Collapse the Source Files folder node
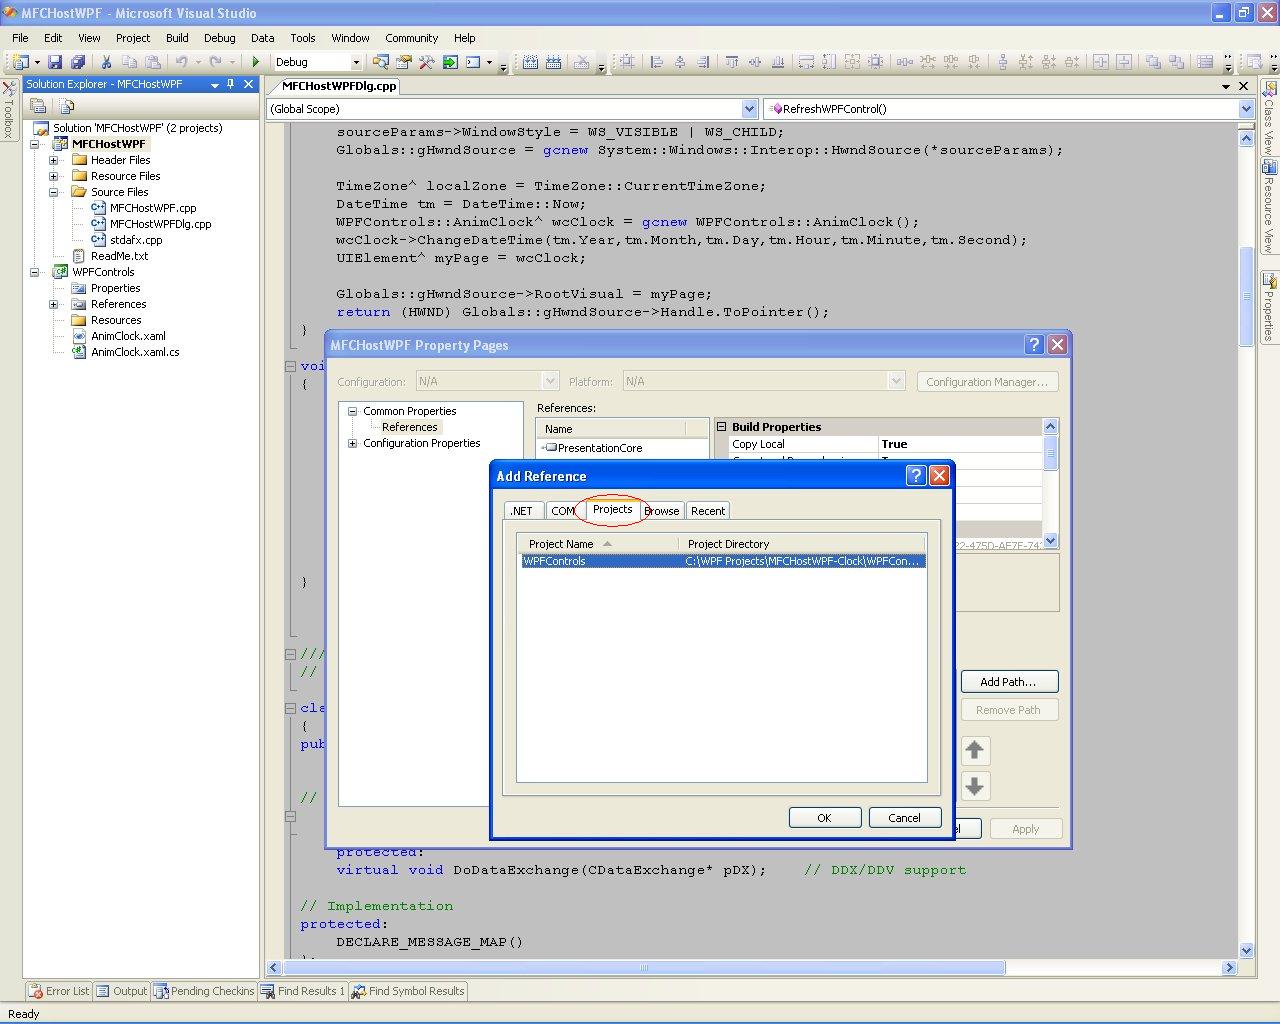1280x1024 pixels. pyautogui.click(x=54, y=192)
